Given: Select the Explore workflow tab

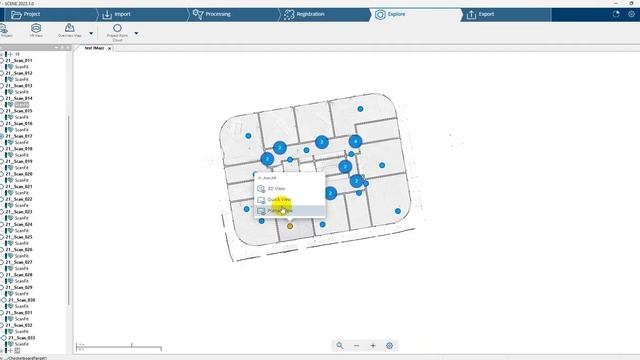Looking at the screenshot, I should pyautogui.click(x=416, y=14).
